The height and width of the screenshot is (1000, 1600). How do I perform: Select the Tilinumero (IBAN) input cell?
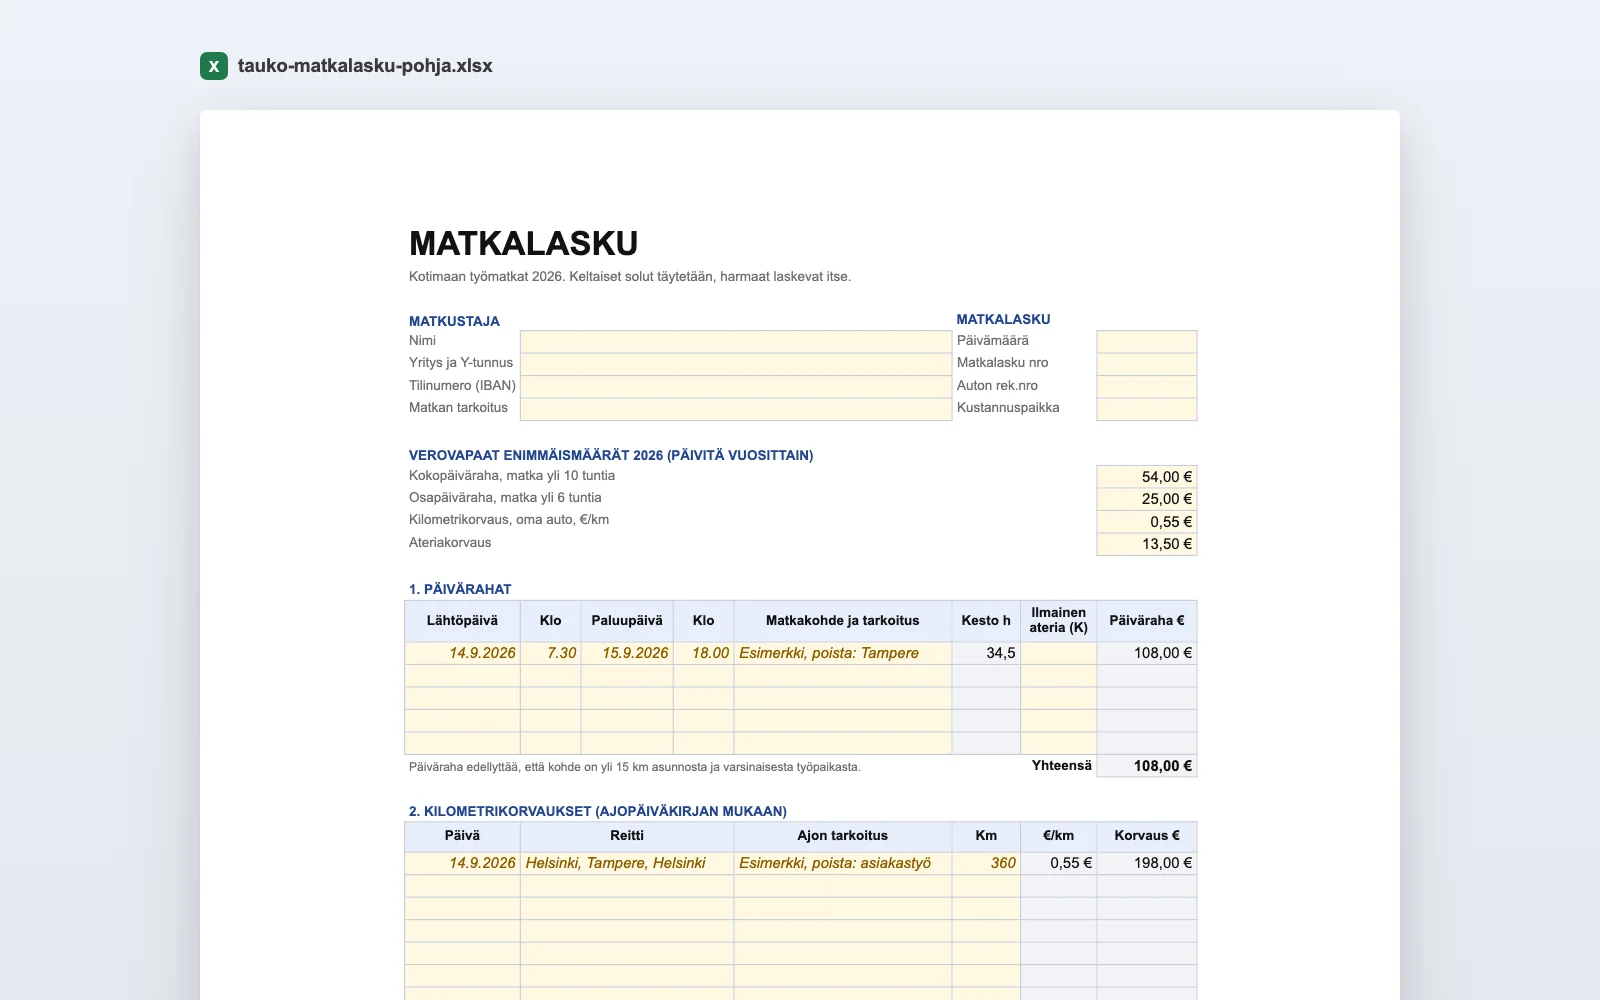point(736,387)
